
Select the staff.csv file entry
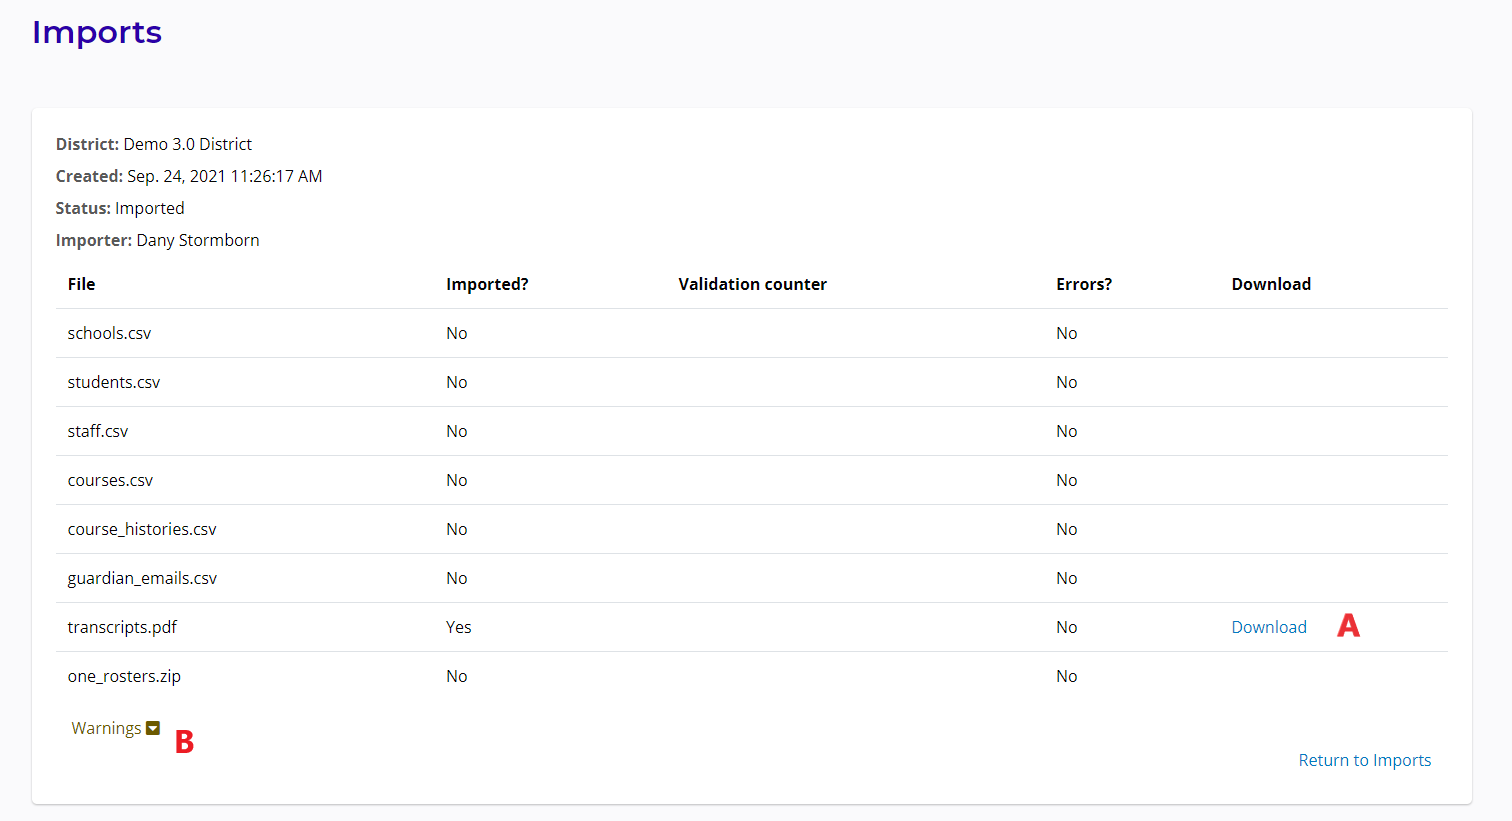pyautogui.click(x=98, y=431)
